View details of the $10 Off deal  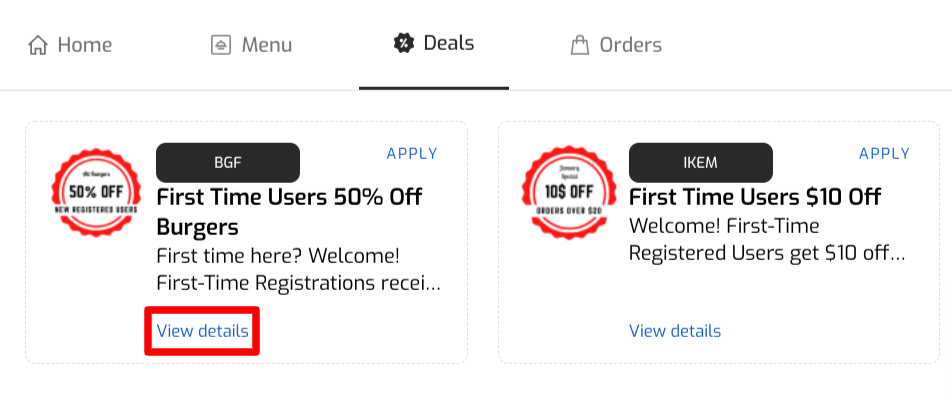click(675, 331)
